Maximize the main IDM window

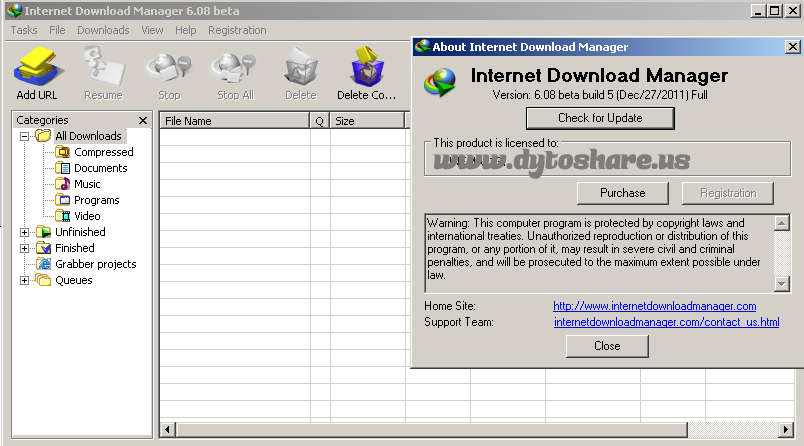pyautogui.click(x=775, y=11)
